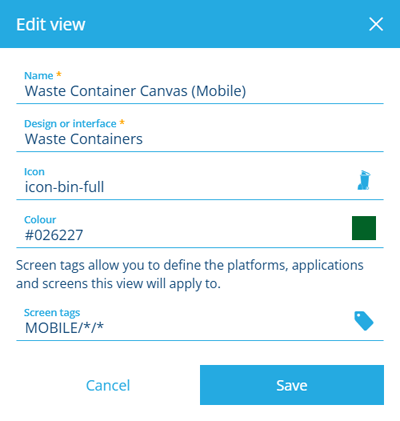Select the asterisk beside Design or interface
The image size is (400, 421).
click(122, 122)
